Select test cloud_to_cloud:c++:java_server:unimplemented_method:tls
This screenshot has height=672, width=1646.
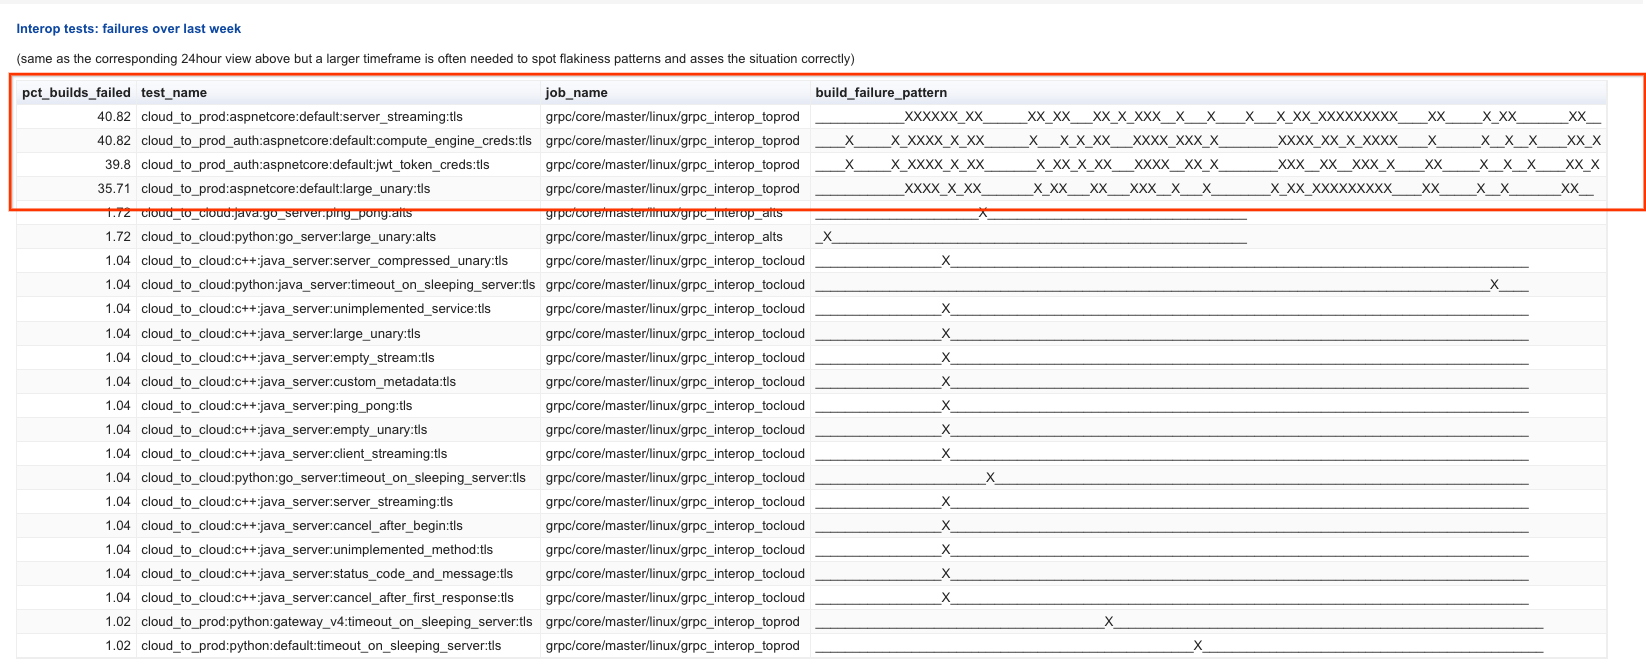317,550
